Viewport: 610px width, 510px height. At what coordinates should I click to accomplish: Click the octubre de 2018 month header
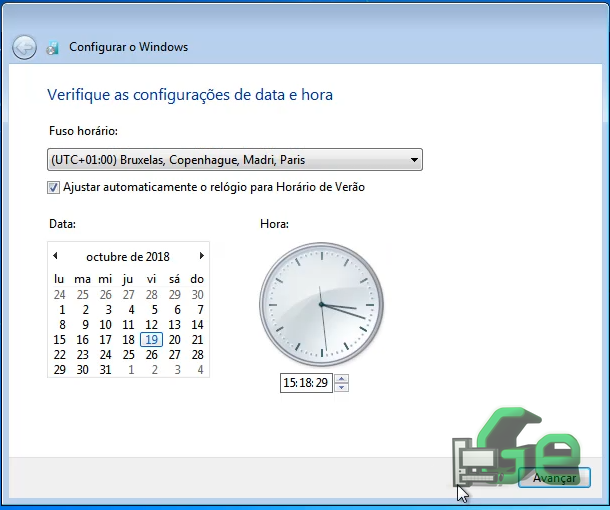[x=128, y=257]
